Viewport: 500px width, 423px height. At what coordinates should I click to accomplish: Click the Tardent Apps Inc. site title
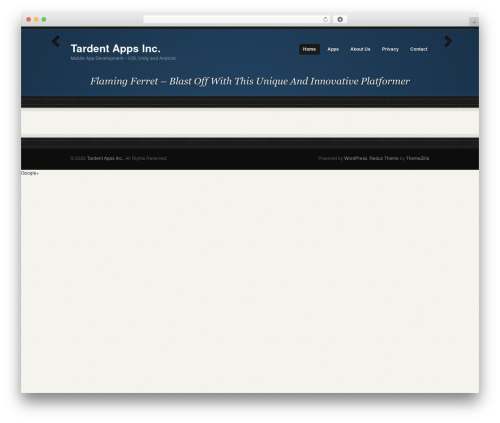coord(115,49)
